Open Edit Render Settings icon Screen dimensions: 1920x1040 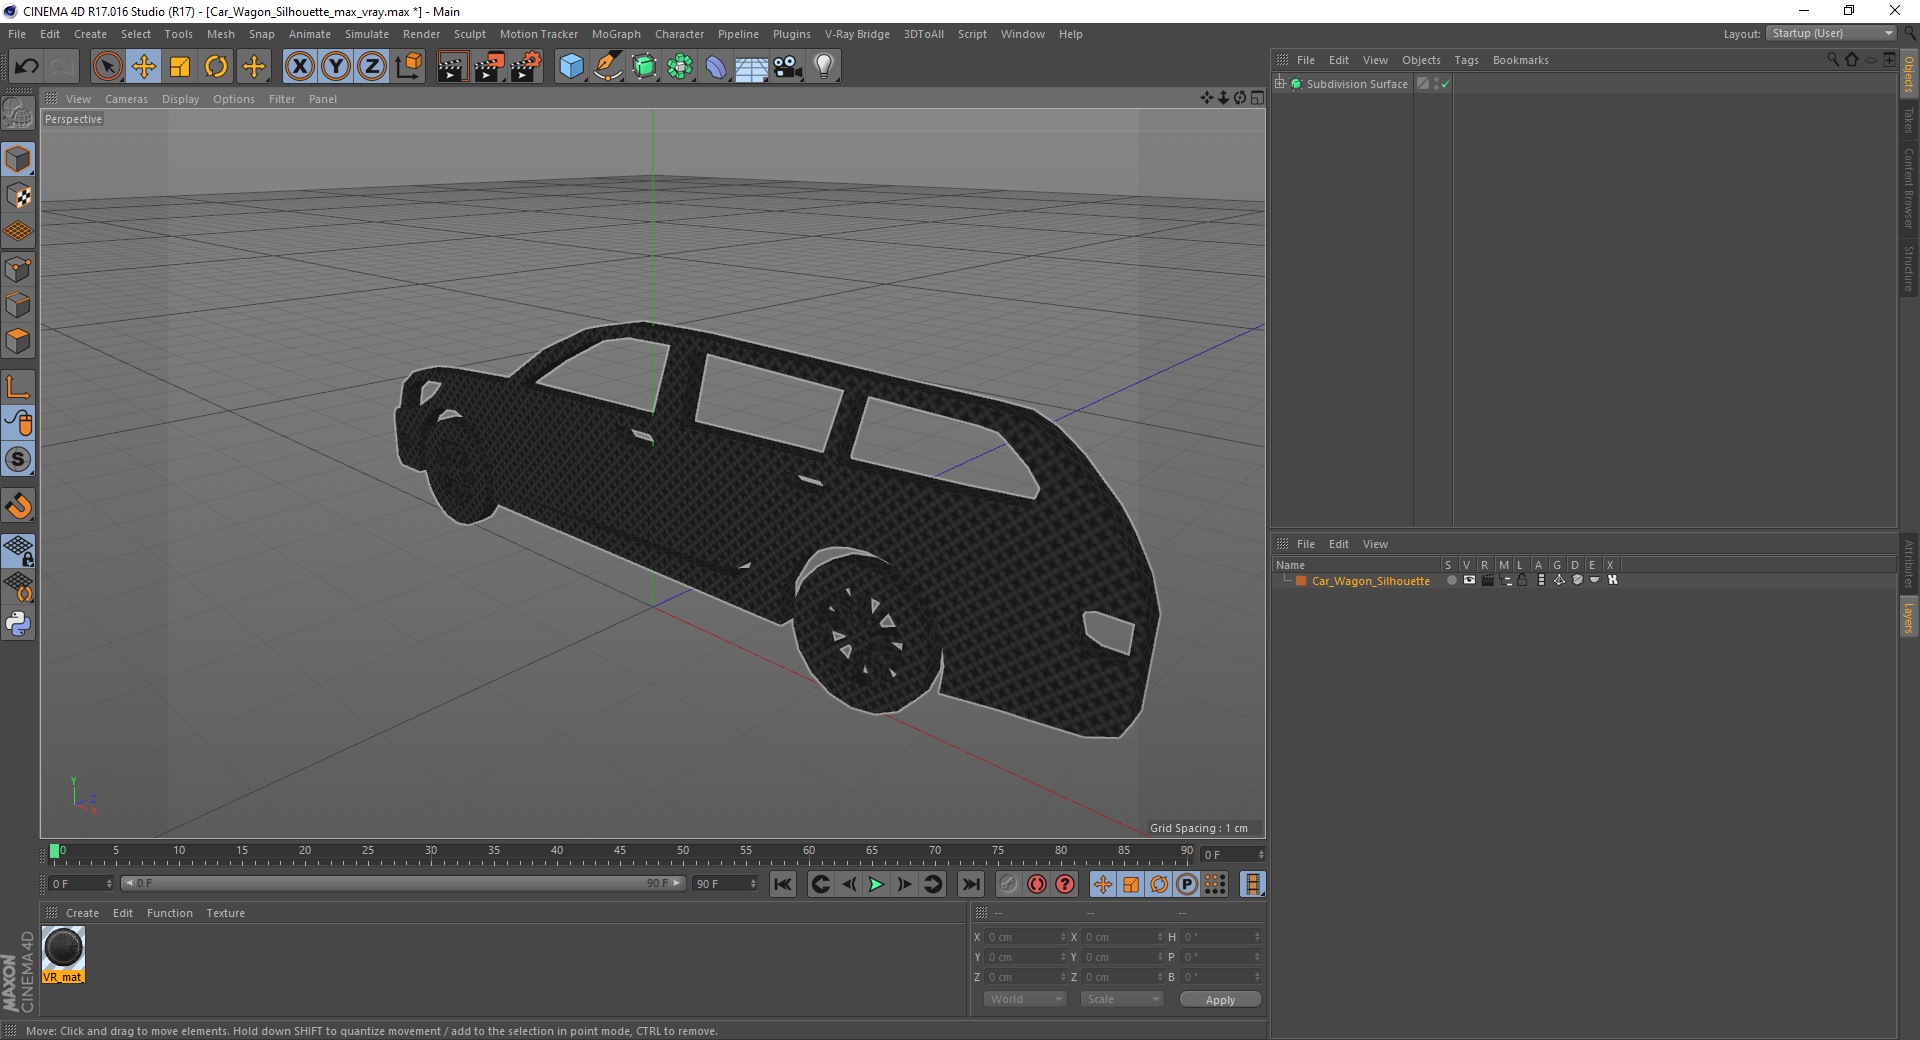coord(526,67)
